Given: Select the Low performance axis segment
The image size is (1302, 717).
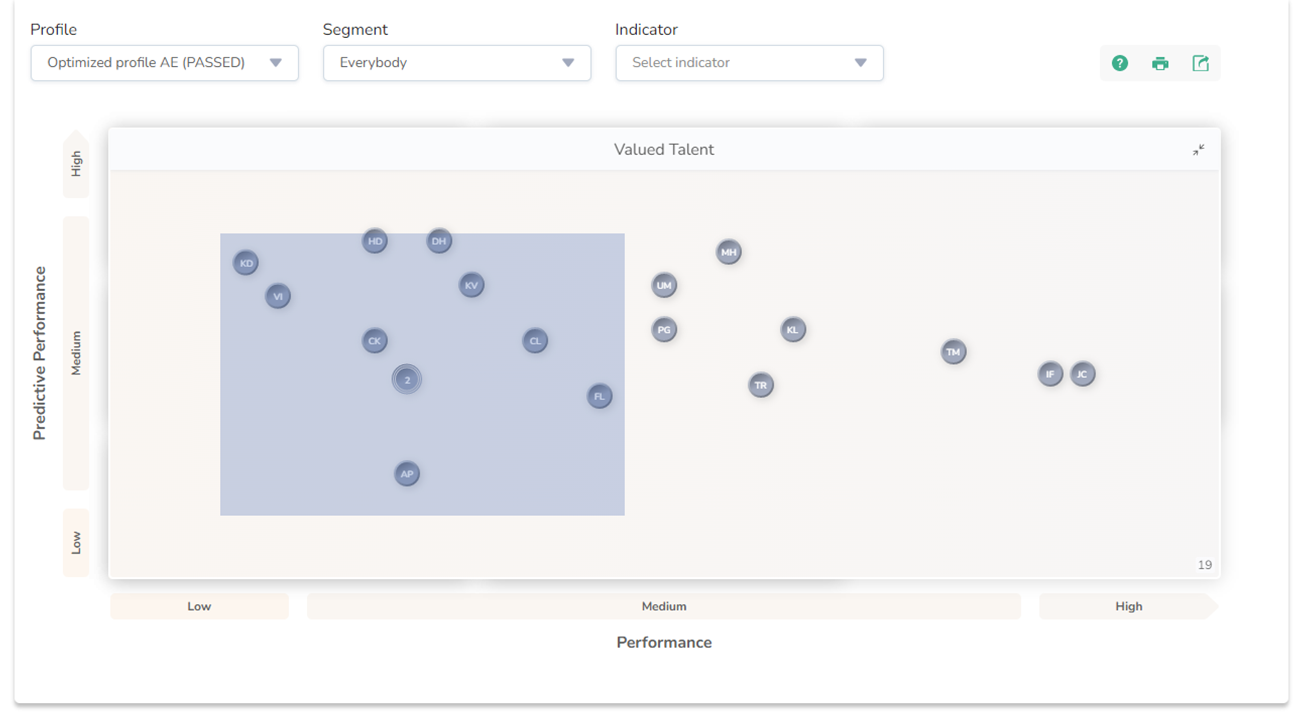Looking at the screenshot, I should tap(200, 606).
